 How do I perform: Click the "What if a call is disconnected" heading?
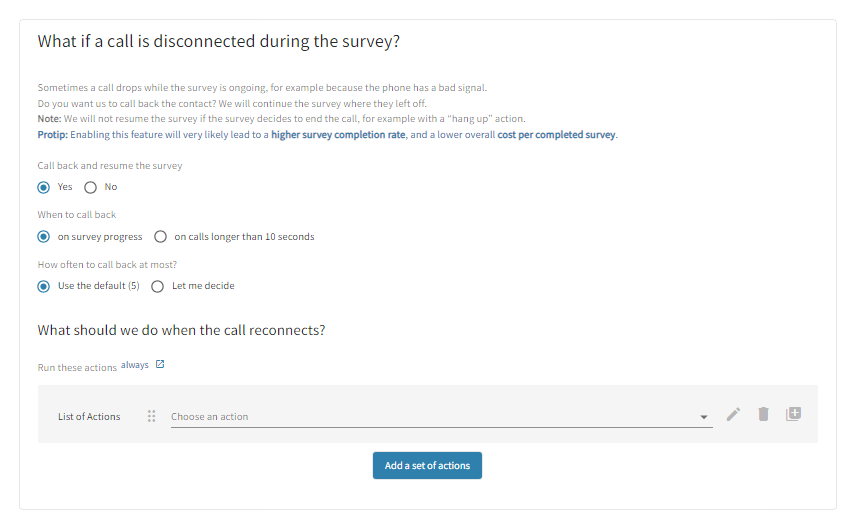coord(219,42)
